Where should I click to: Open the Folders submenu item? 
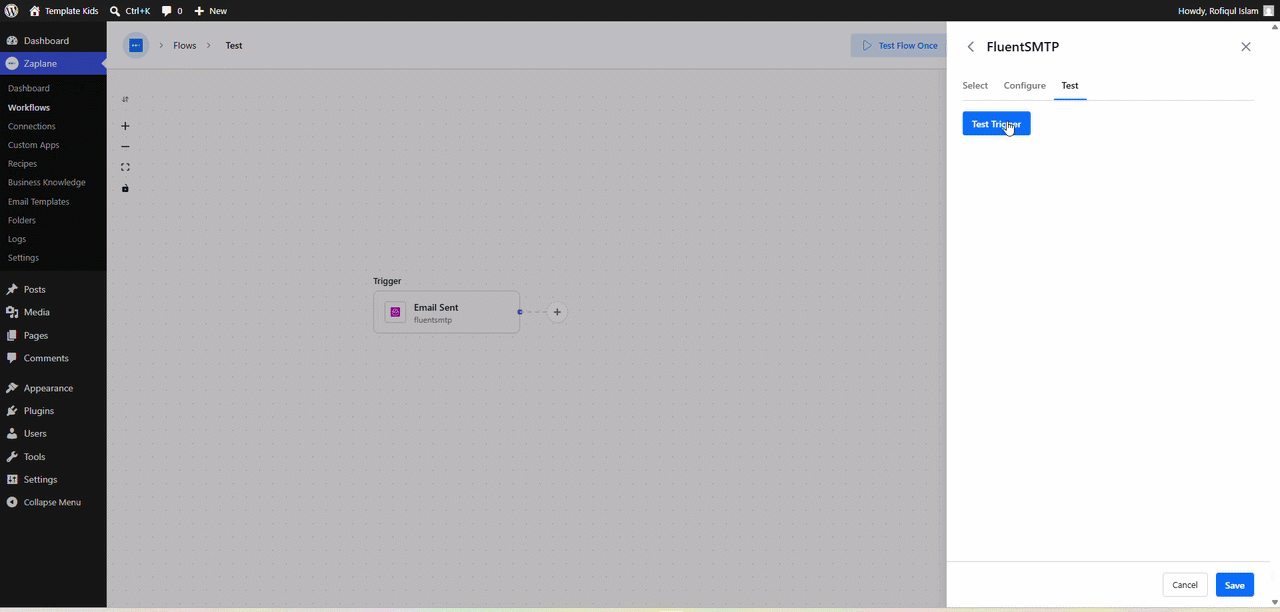(x=22, y=220)
